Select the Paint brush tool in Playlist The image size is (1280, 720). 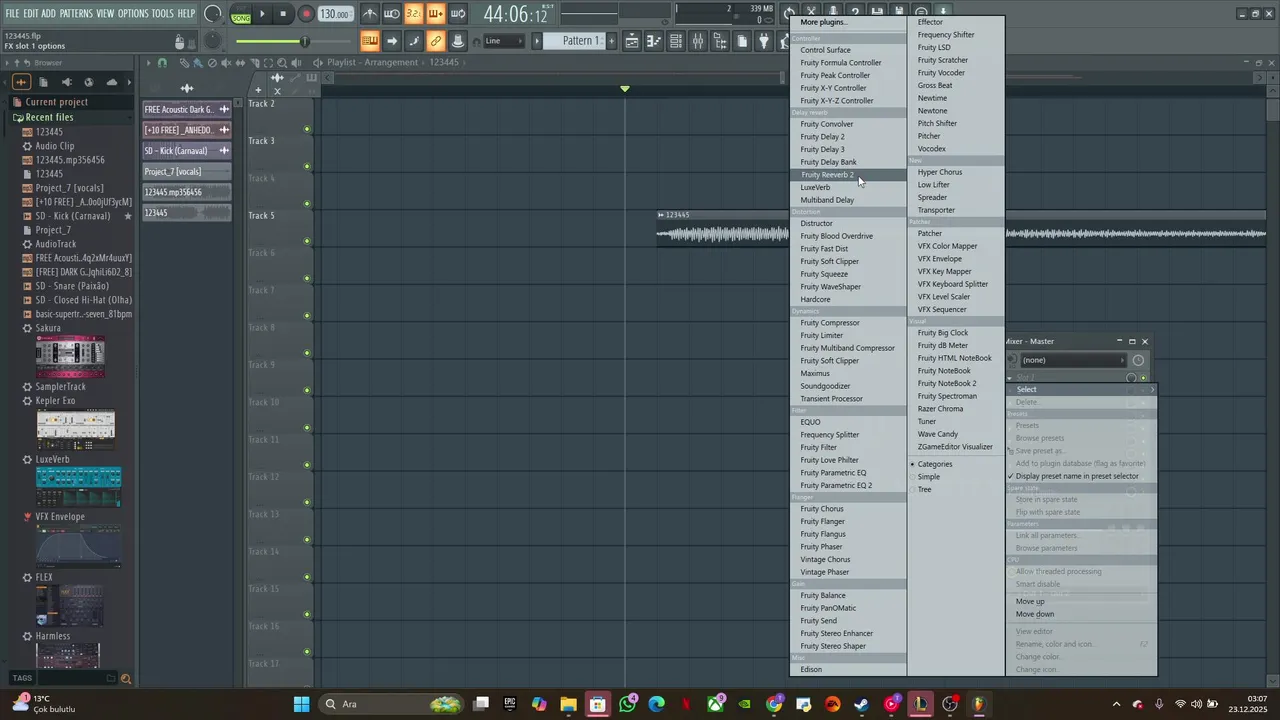tap(198, 63)
